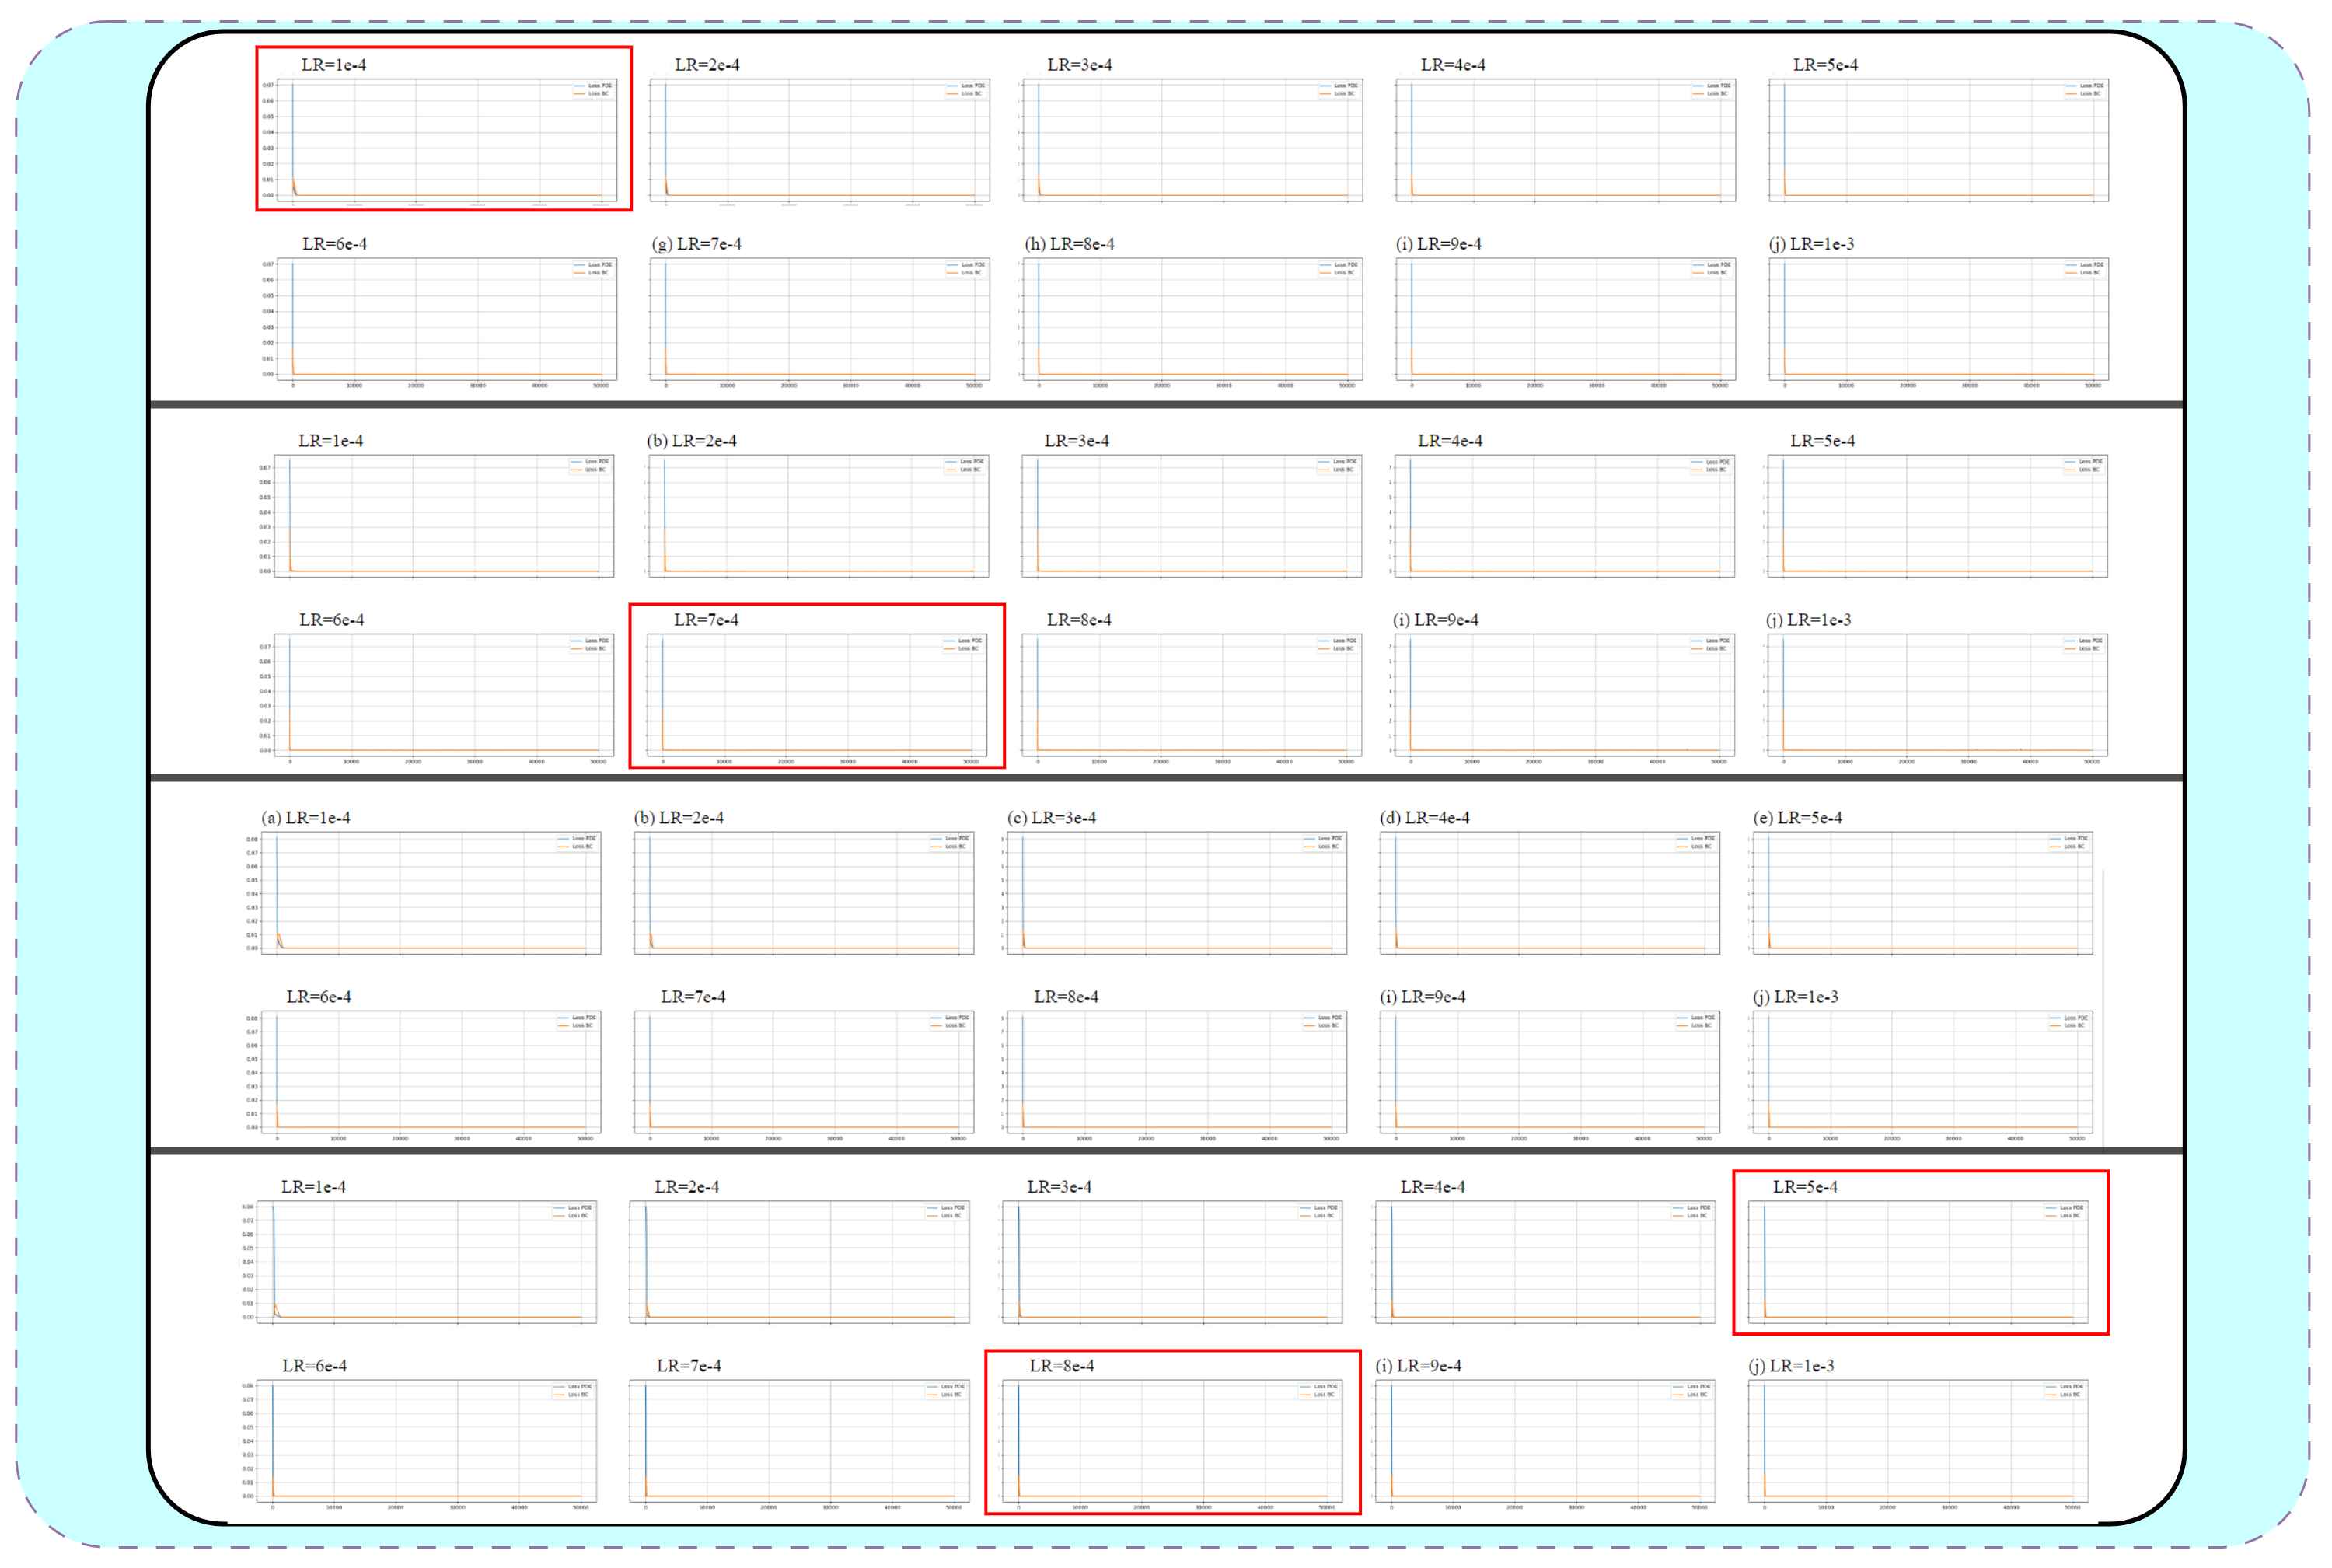Viewport: 2332px width, 1568px height.
Task: Click the plot under the "(a) LR=1e-4" caption
Action: (430, 893)
